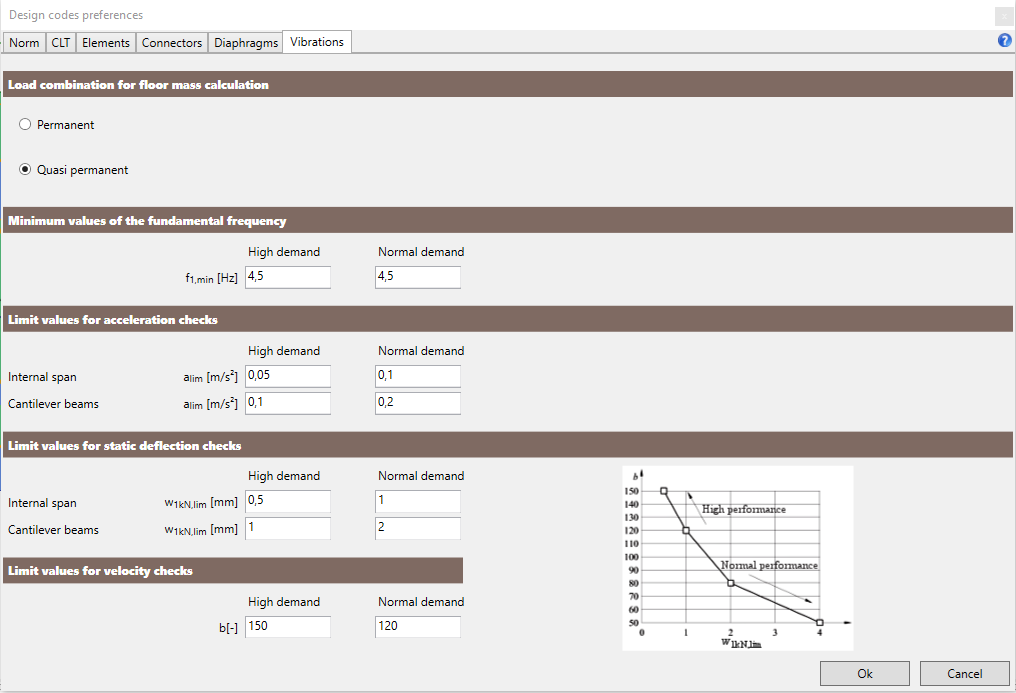Screen dimensions: 1016x693
Task: Edit High demand internal span deflection limit
Action: click(288, 501)
